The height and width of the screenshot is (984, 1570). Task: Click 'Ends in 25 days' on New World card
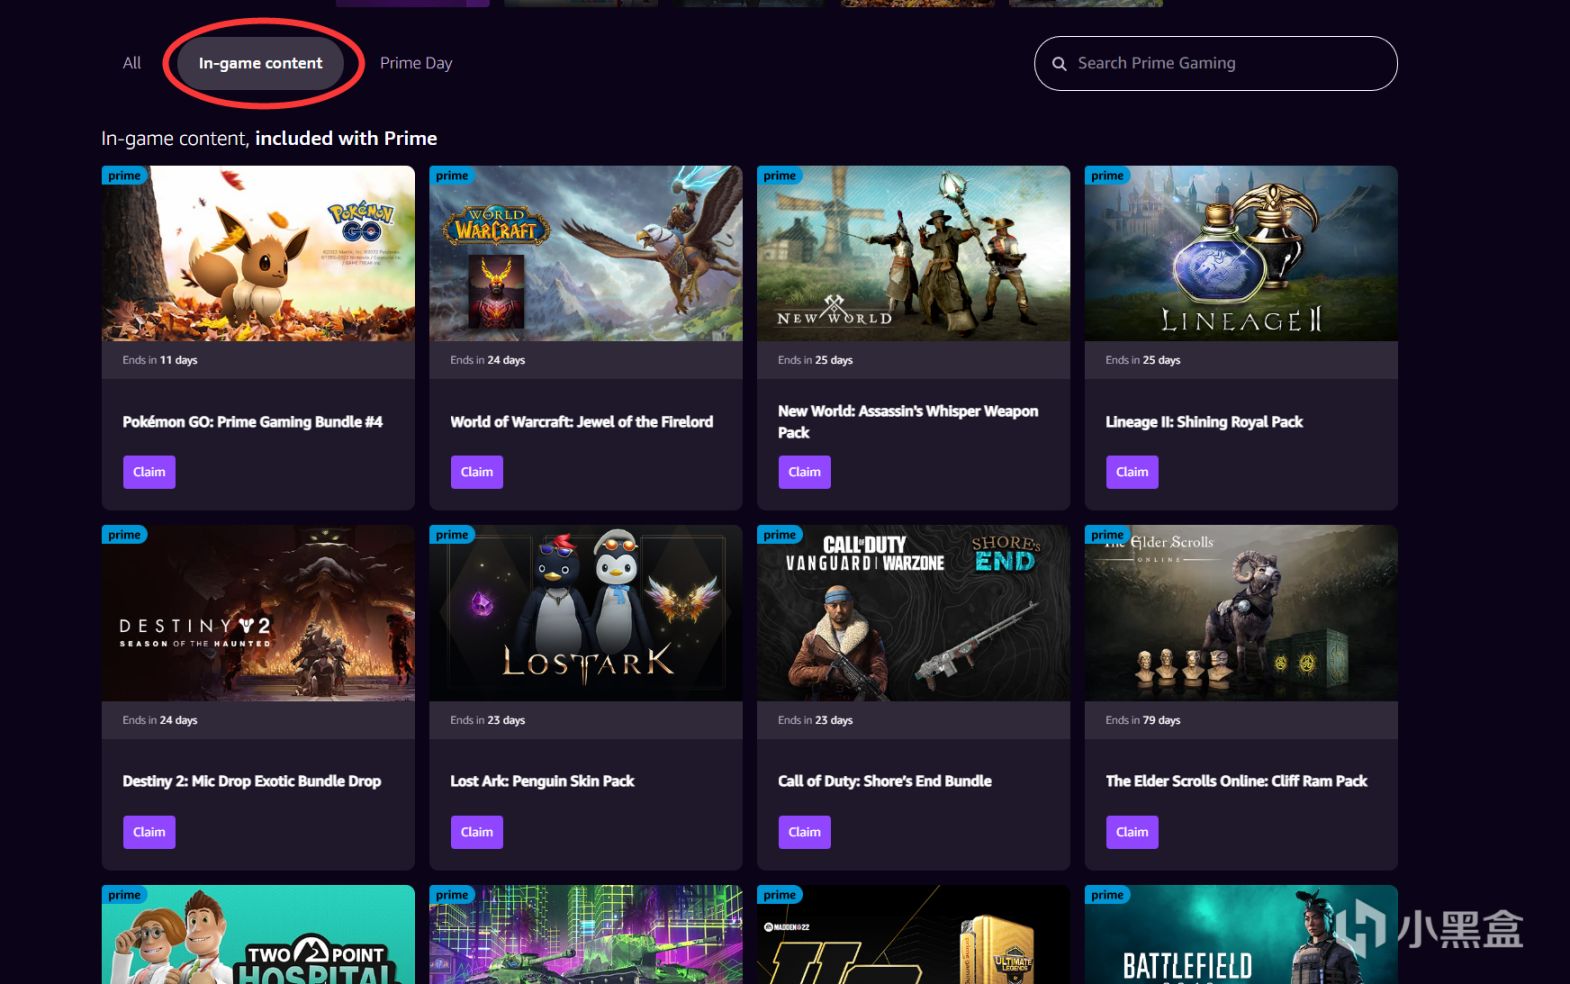click(816, 360)
